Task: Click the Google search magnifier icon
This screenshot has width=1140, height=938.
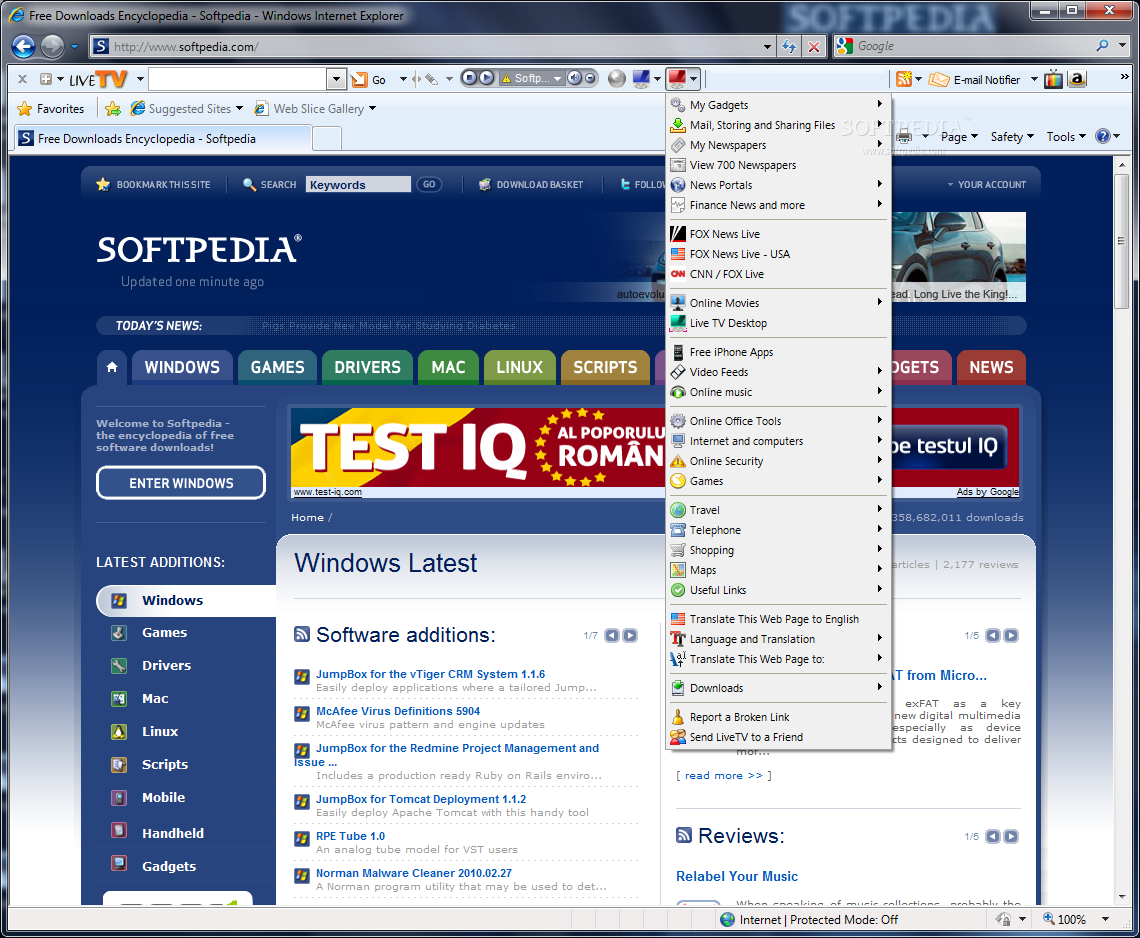Action: [1103, 46]
